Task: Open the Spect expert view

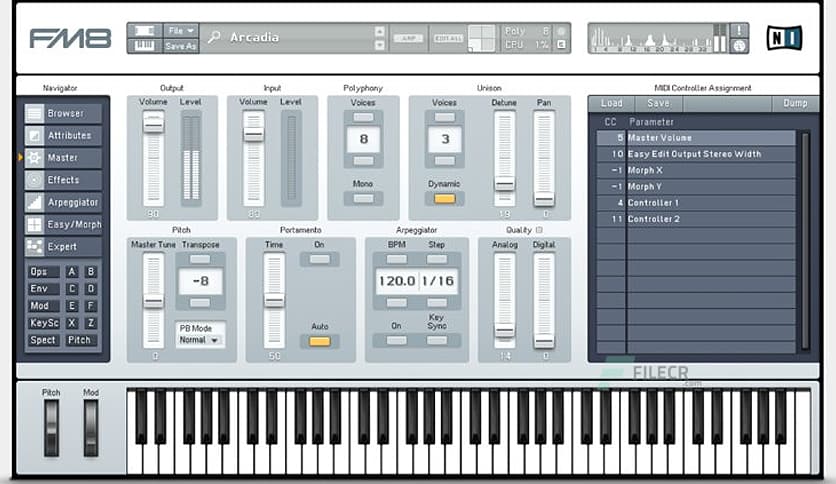Action: 43,340
